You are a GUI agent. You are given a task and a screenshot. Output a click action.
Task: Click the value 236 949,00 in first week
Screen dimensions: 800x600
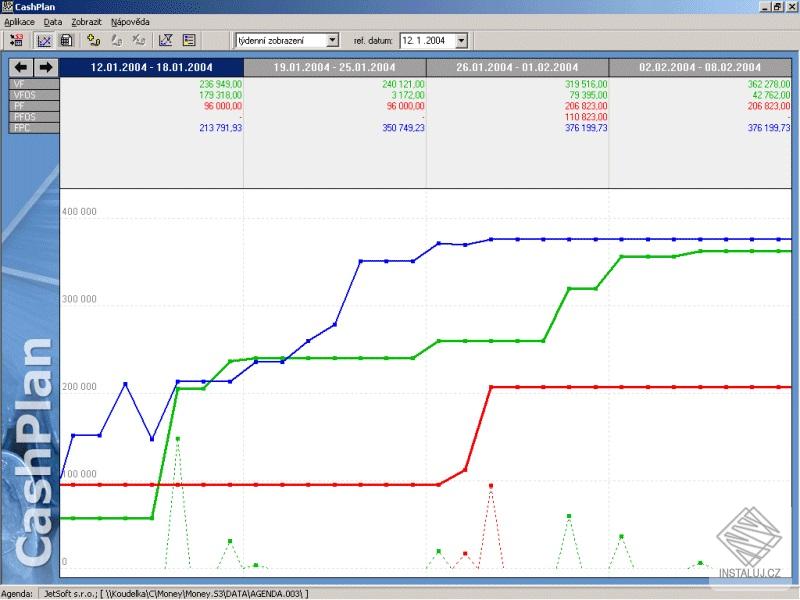[x=220, y=84]
